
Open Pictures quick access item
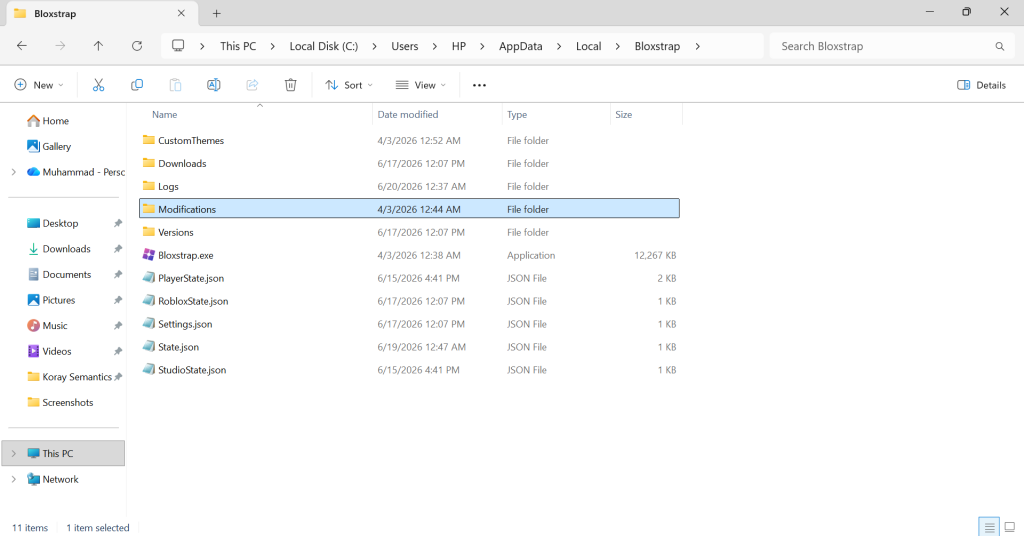pyautogui.click(x=52, y=300)
